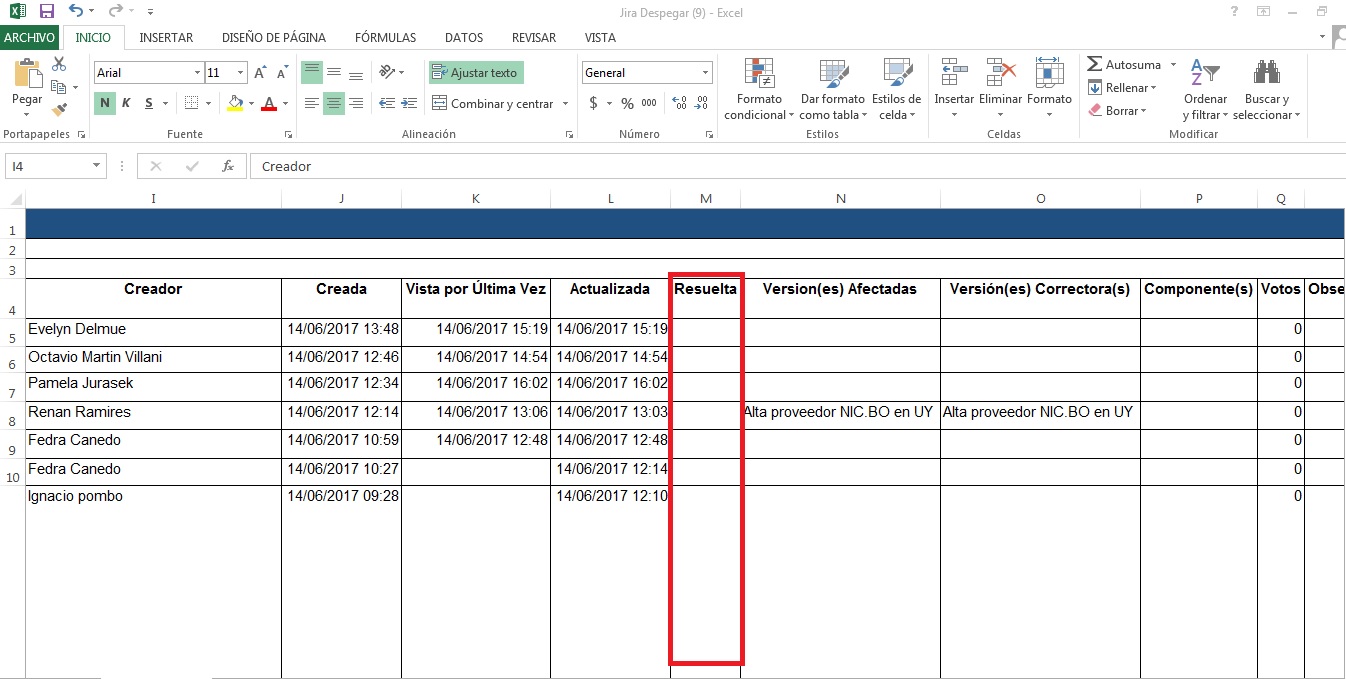1346x679 pixels.
Task: Click the Autosuma sigma icon
Action: [1095, 64]
